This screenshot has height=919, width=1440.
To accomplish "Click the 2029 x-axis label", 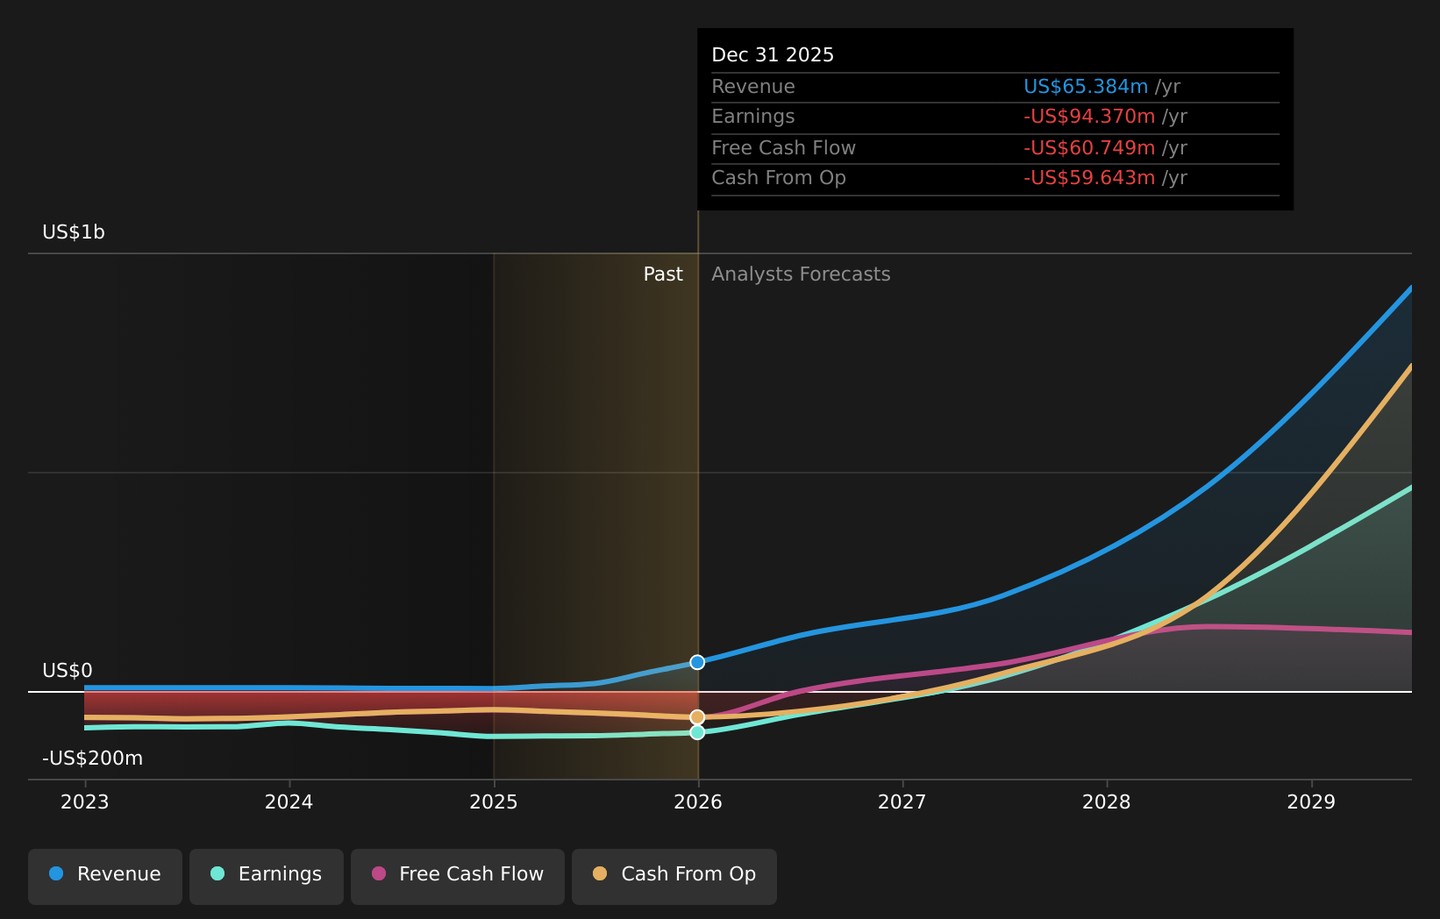I will point(1311,802).
